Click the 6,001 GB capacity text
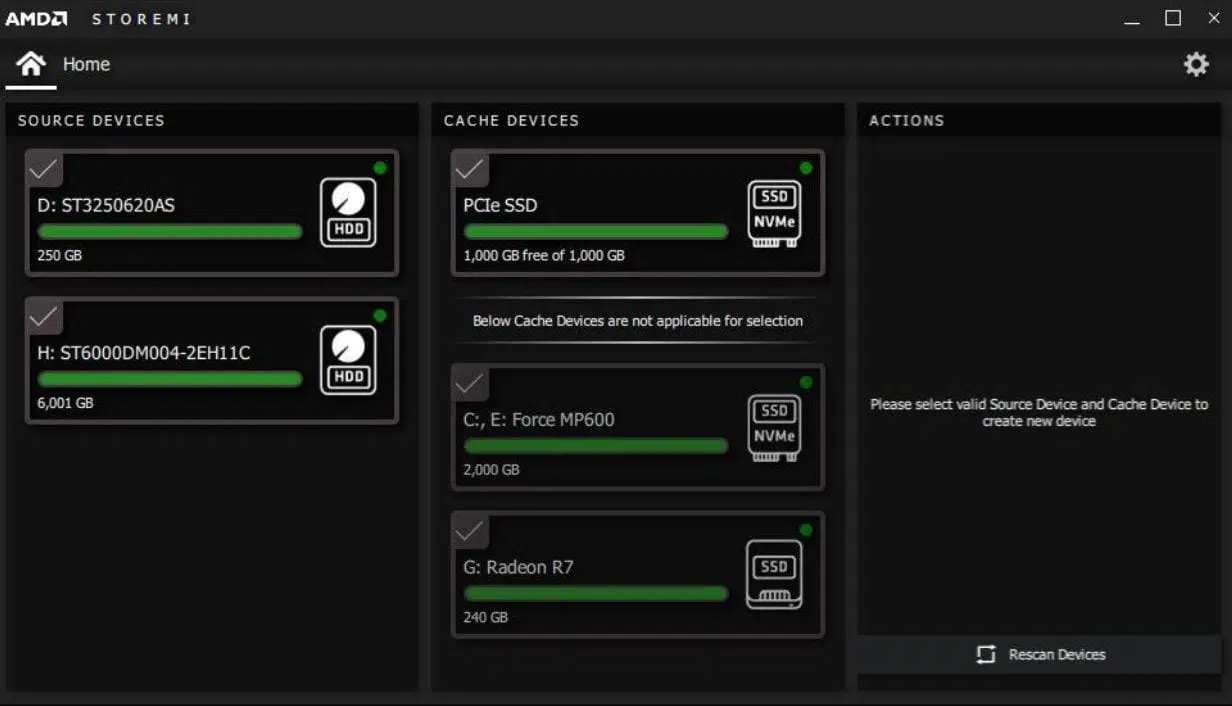Image resolution: width=1232 pixels, height=706 pixels. 65,403
